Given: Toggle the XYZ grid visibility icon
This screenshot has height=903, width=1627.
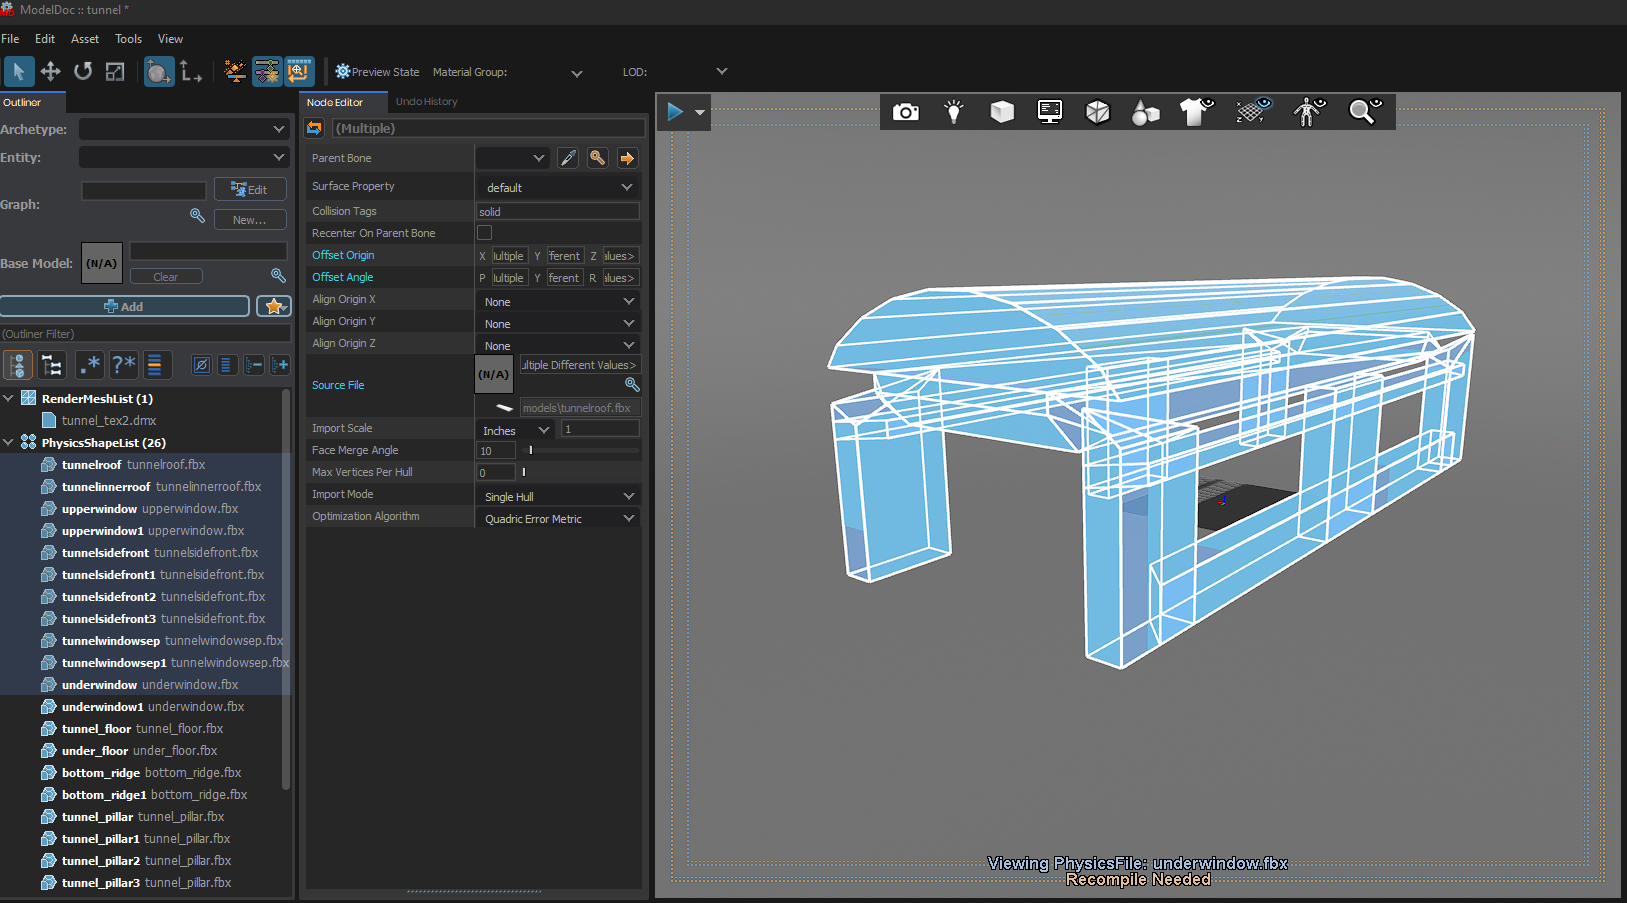Looking at the screenshot, I should [1253, 112].
